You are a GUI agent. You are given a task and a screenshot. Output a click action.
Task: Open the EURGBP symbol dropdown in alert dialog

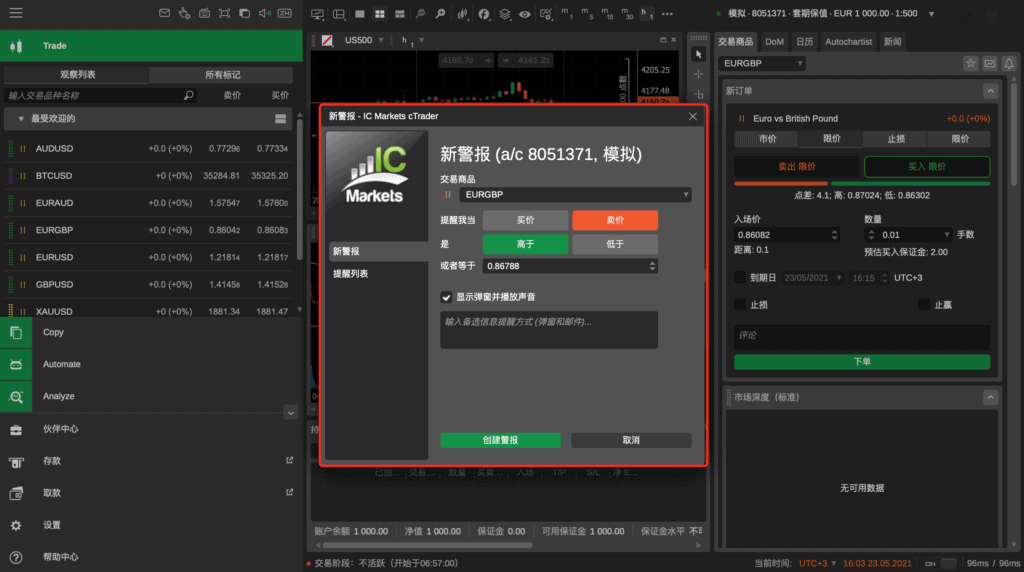(575, 195)
